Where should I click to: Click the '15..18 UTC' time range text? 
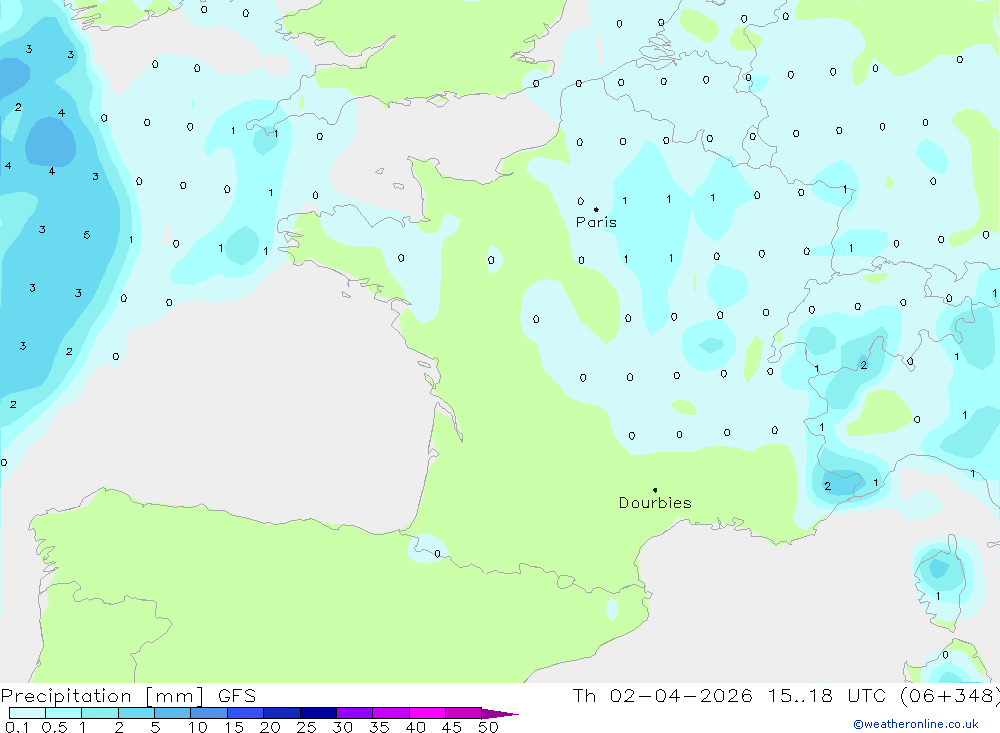(x=827, y=696)
